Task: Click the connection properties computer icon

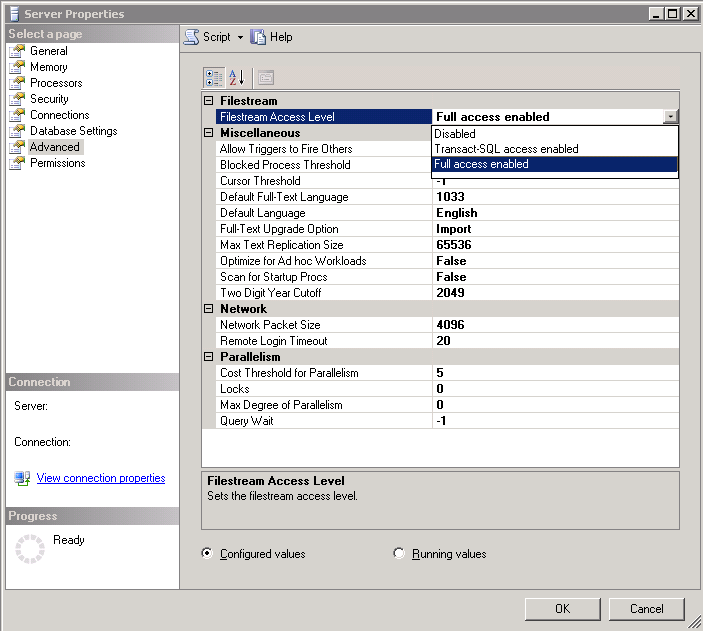Action: pos(22,478)
